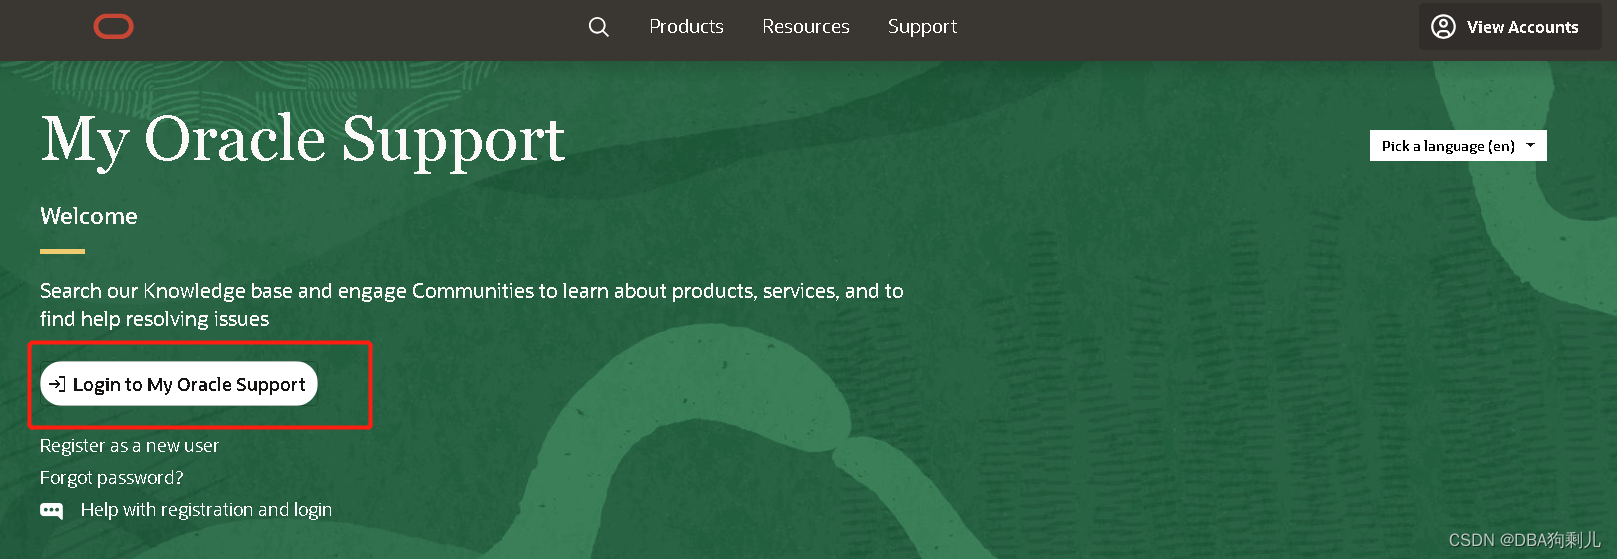Open the Support menu
The height and width of the screenshot is (559, 1617).
point(922,27)
